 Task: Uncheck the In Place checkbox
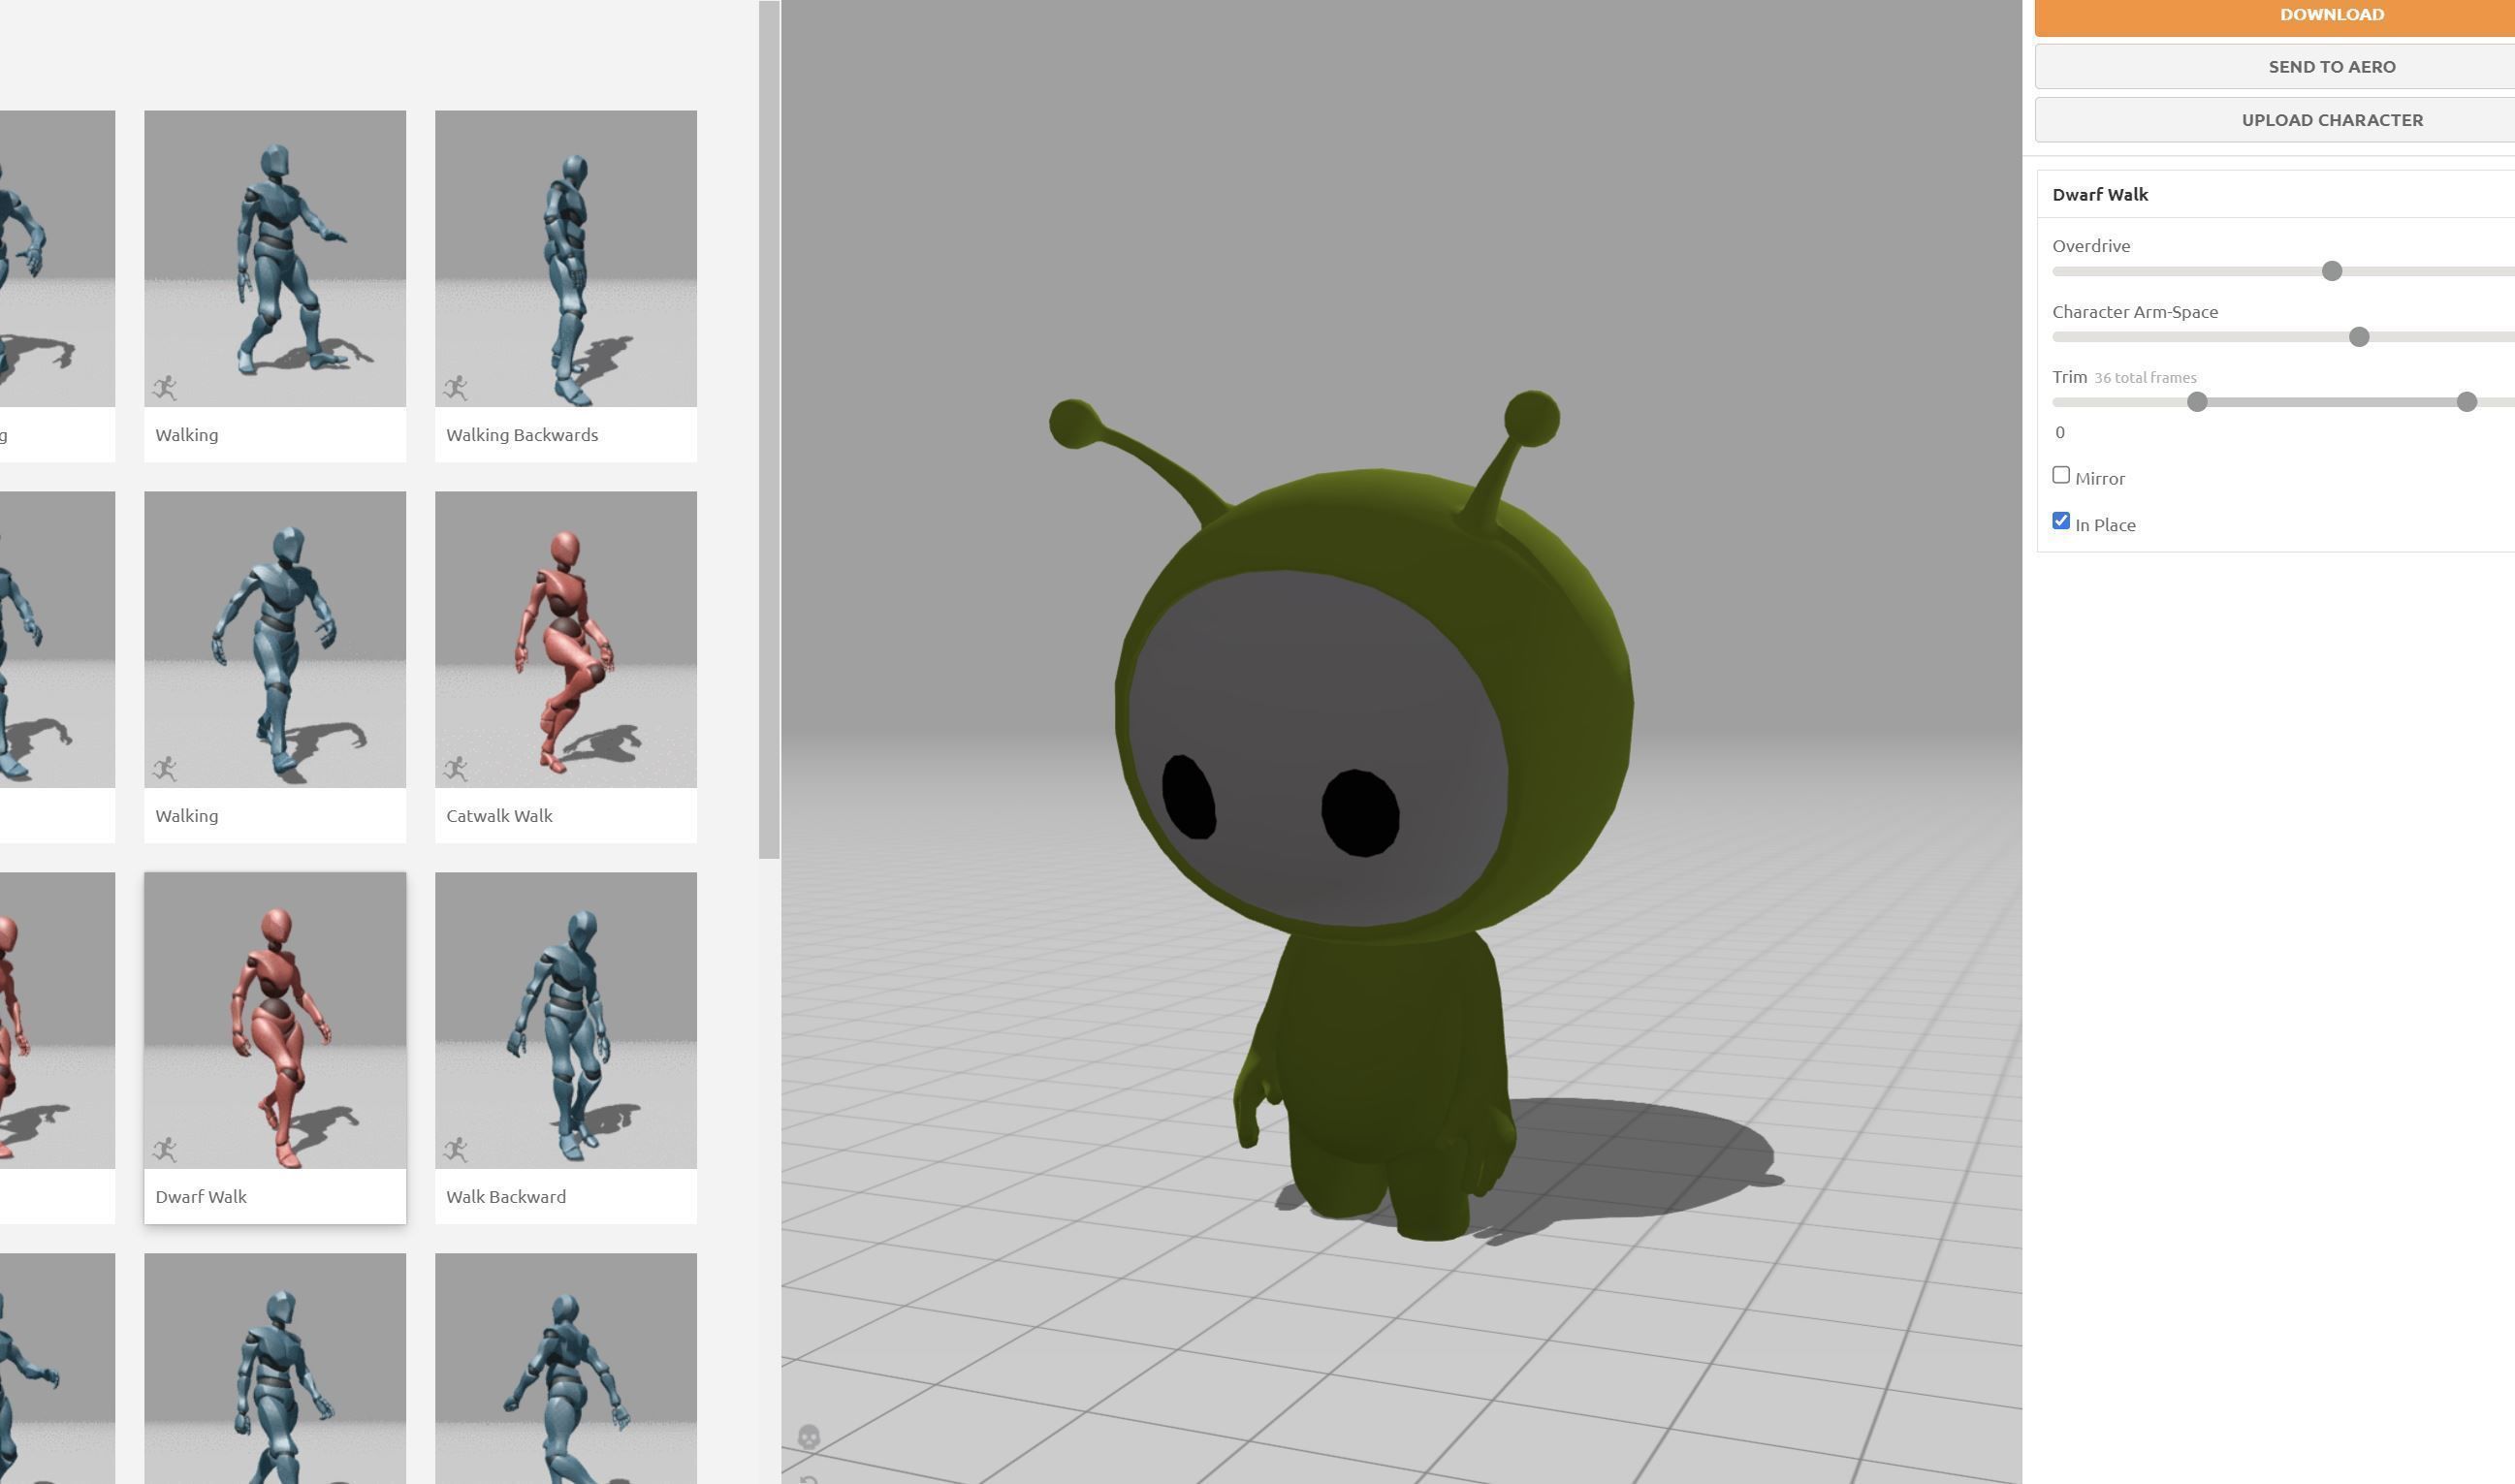tap(2061, 521)
